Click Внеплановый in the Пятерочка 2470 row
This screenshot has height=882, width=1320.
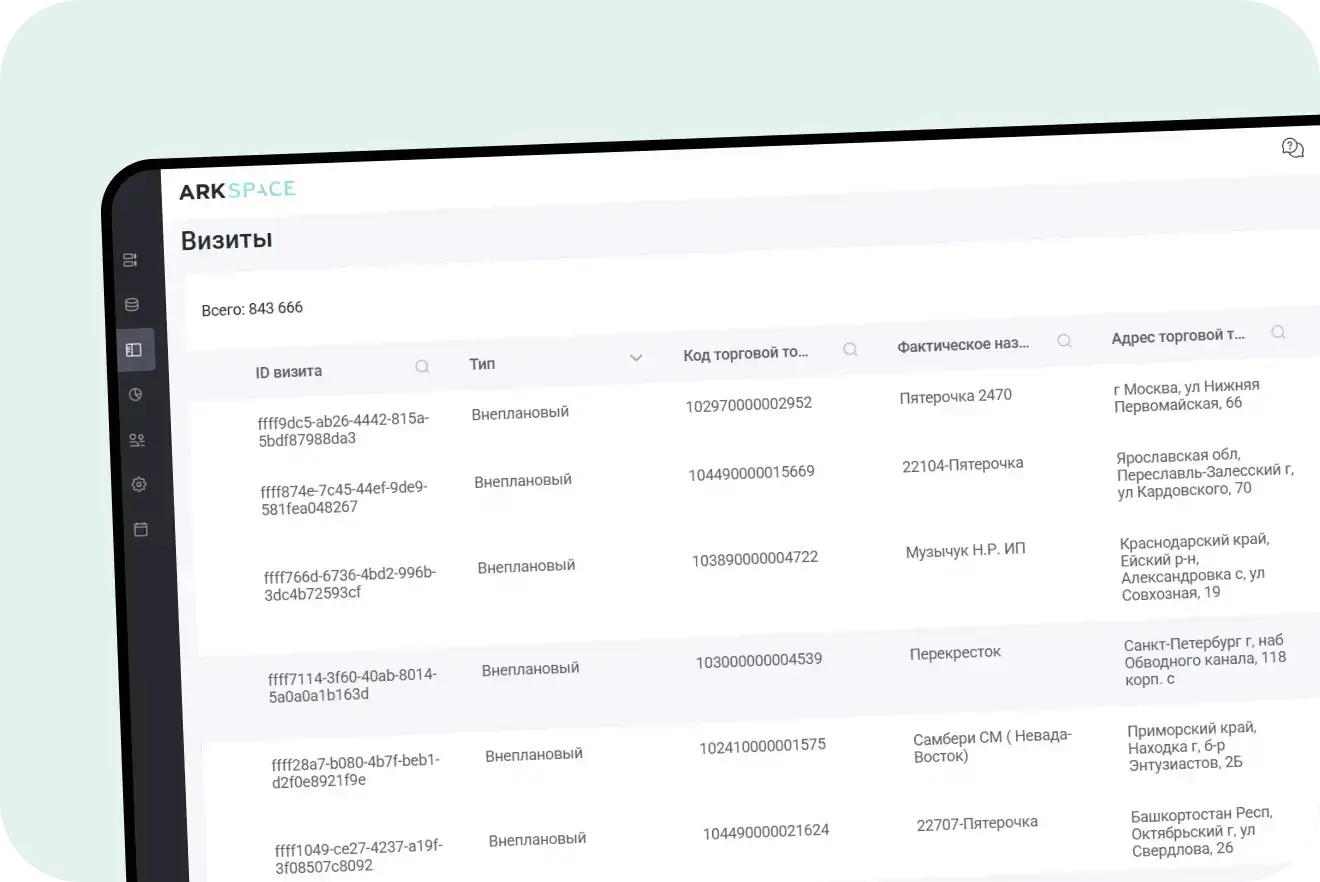(x=520, y=412)
